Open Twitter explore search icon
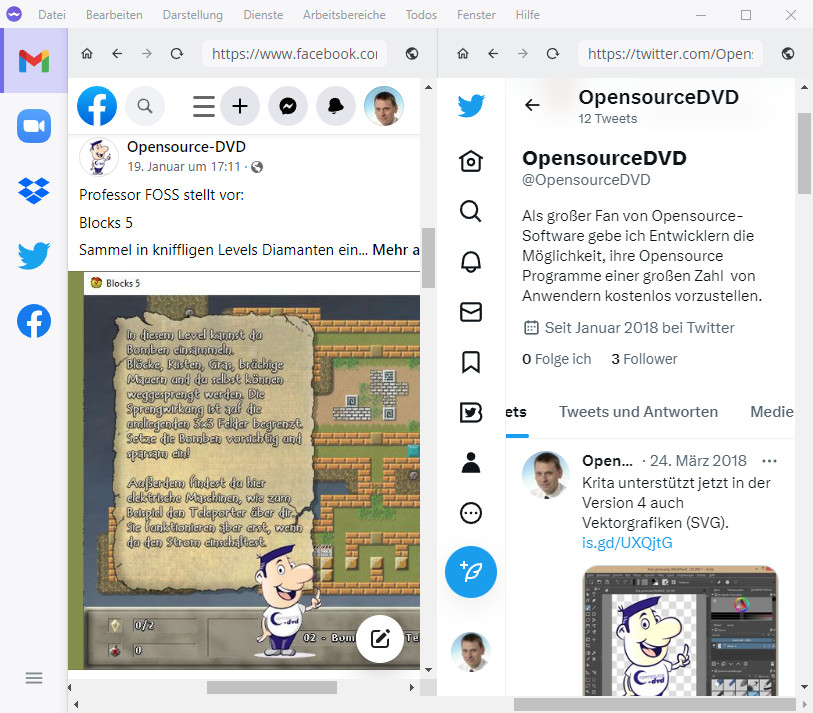Screen dimensions: 813x713 click(470, 210)
